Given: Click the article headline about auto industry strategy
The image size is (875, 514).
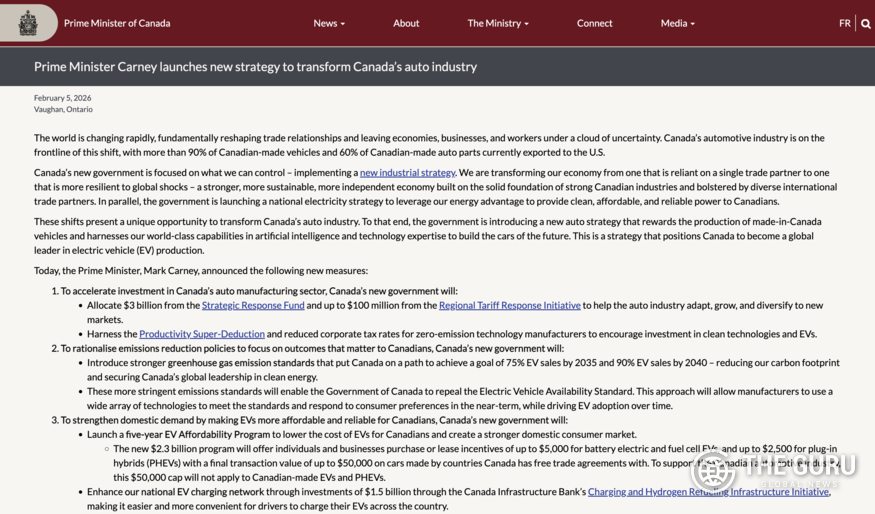Looking at the screenshot, I should tap(255, 67).
